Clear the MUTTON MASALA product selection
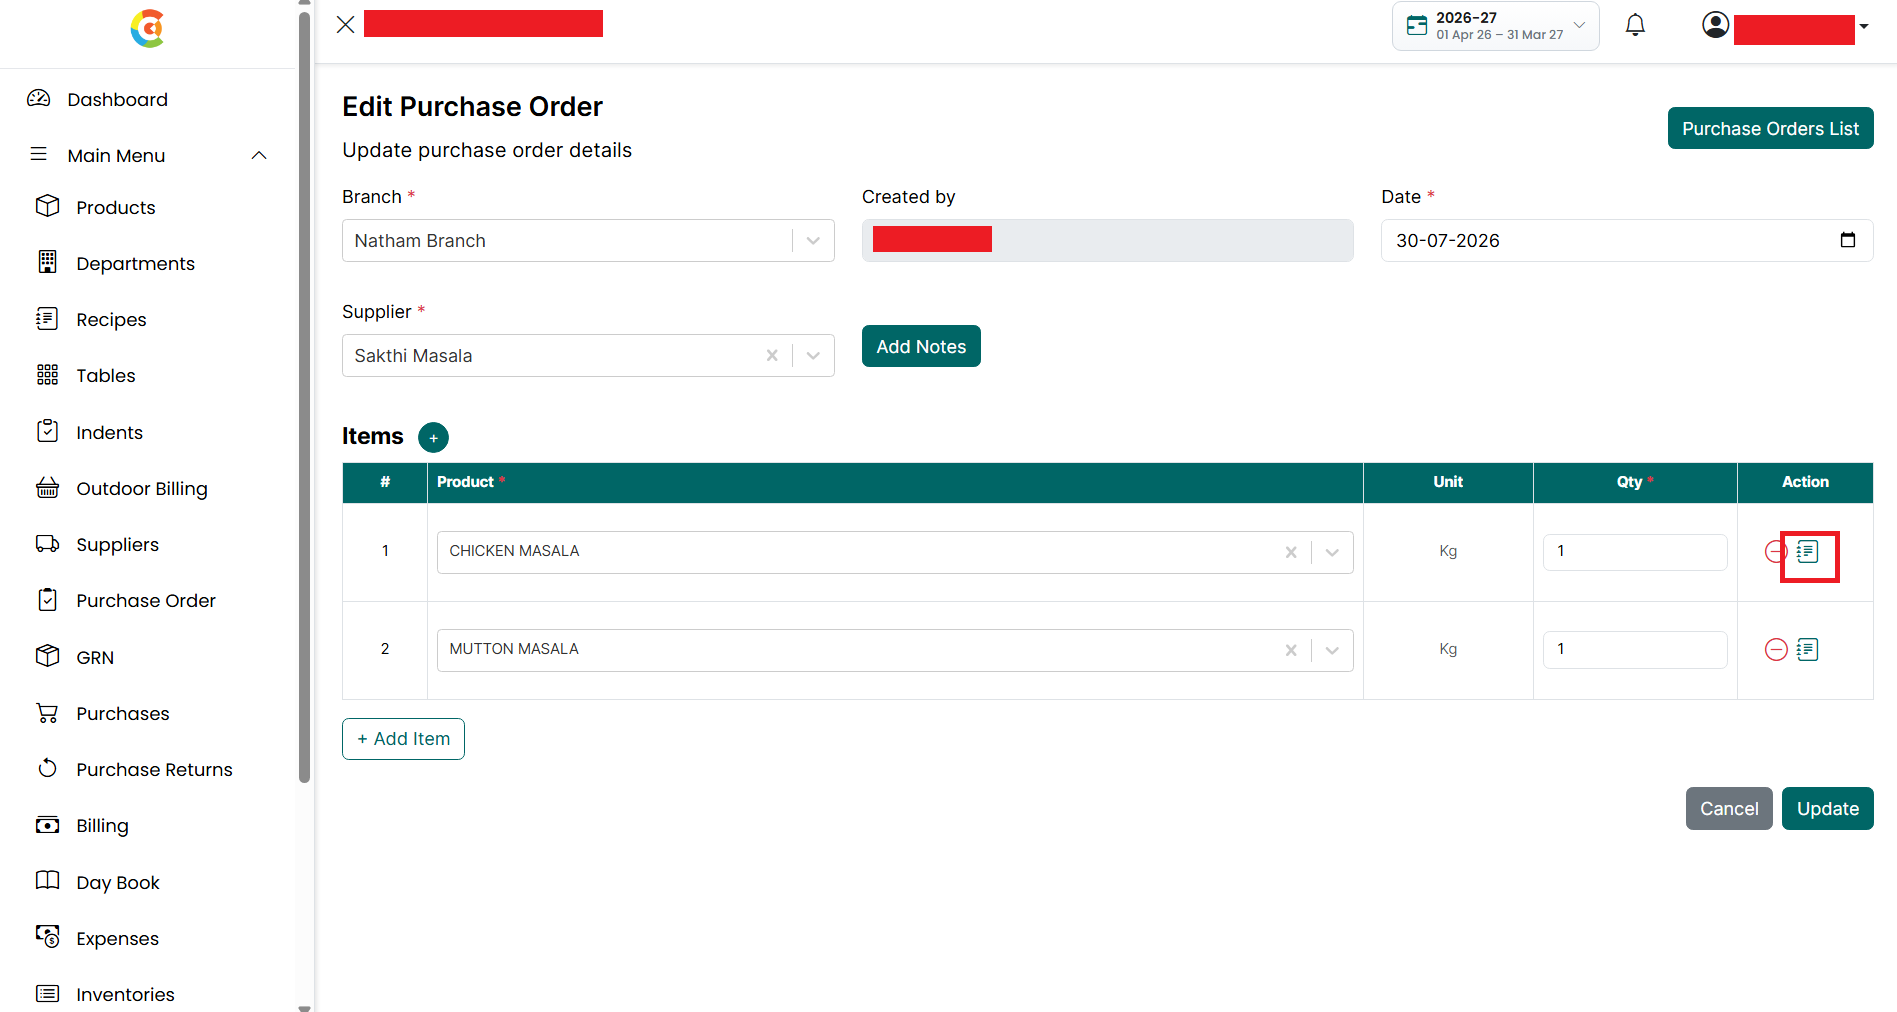This screenshot has width=1897, height=1012. 1291,650
